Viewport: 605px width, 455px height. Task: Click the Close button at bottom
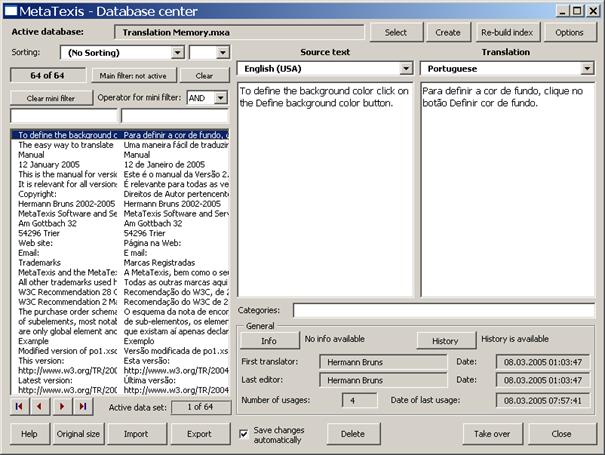coord(561,434)
